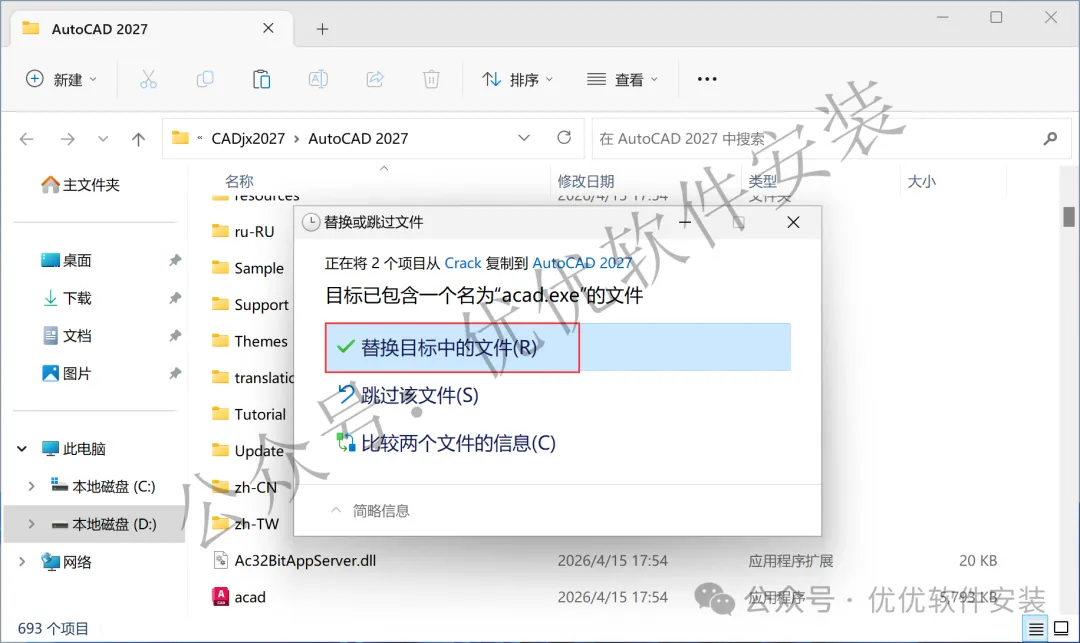Choose 比较两个文件的信息(C)

(446, 443)
